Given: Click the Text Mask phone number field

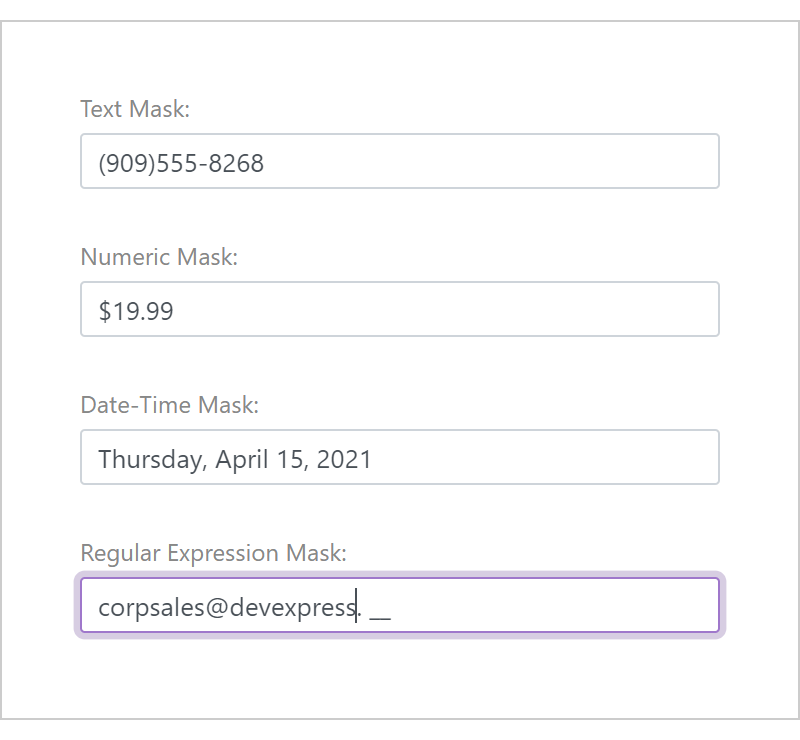Looking at the screenshot, I should coord(400,161).
